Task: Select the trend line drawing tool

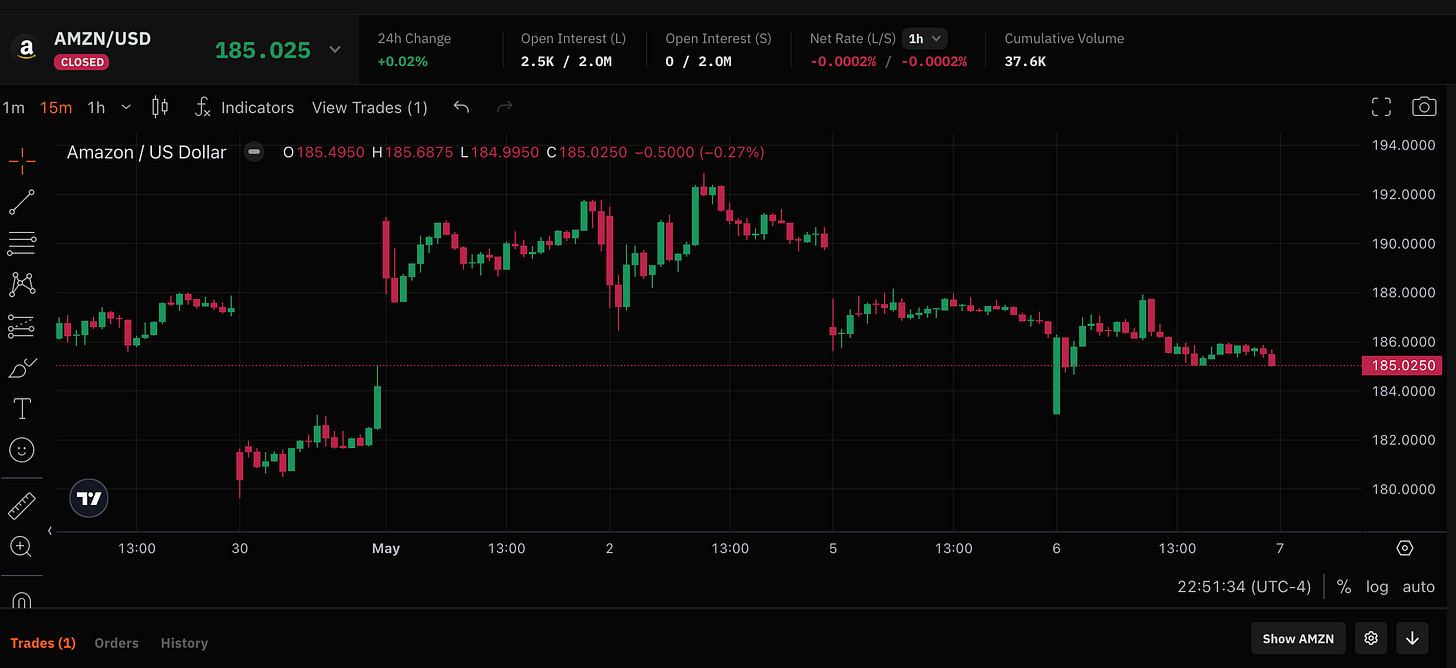Action: coord(22,202)
